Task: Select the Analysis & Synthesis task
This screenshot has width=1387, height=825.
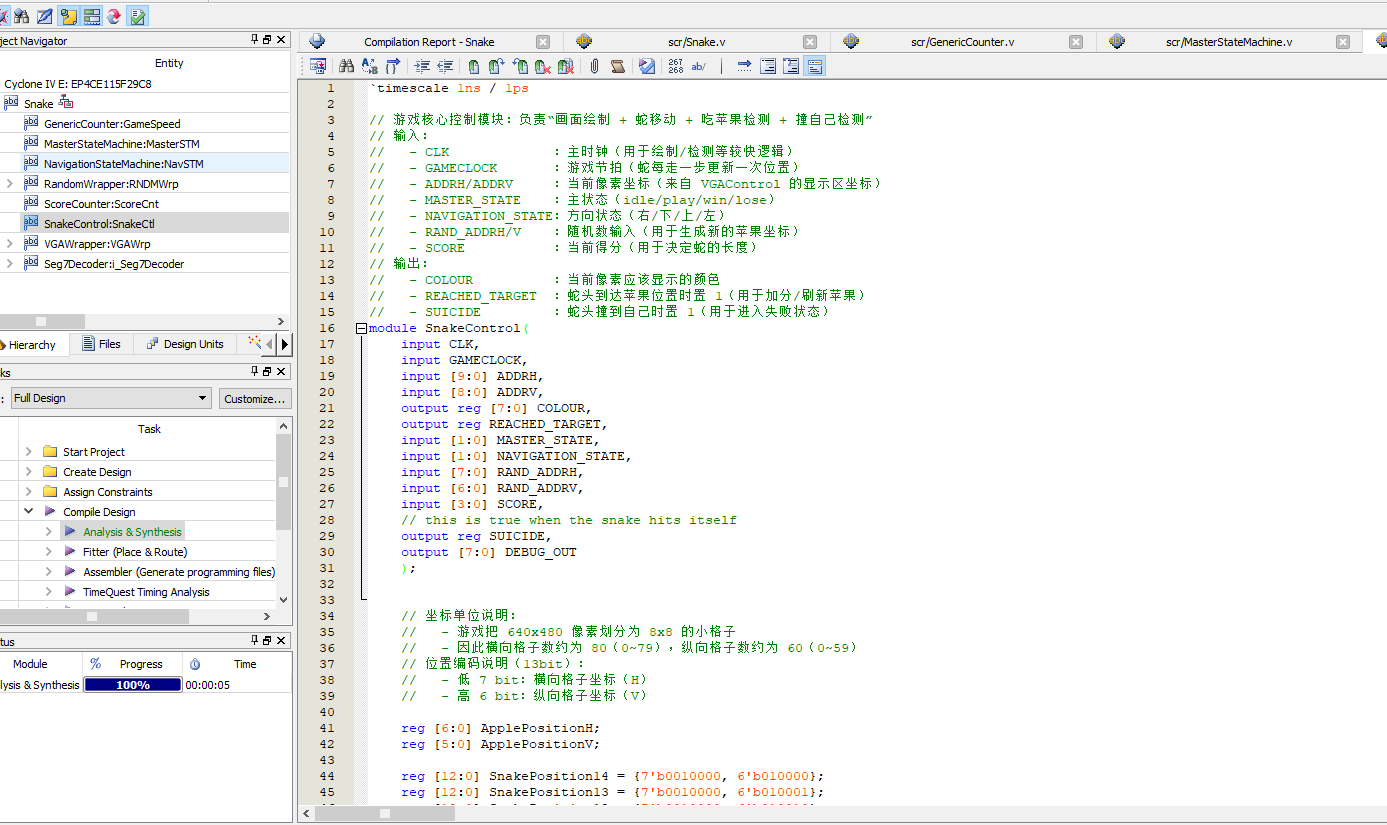Action: pyautogui.click(x=132, y=532)
